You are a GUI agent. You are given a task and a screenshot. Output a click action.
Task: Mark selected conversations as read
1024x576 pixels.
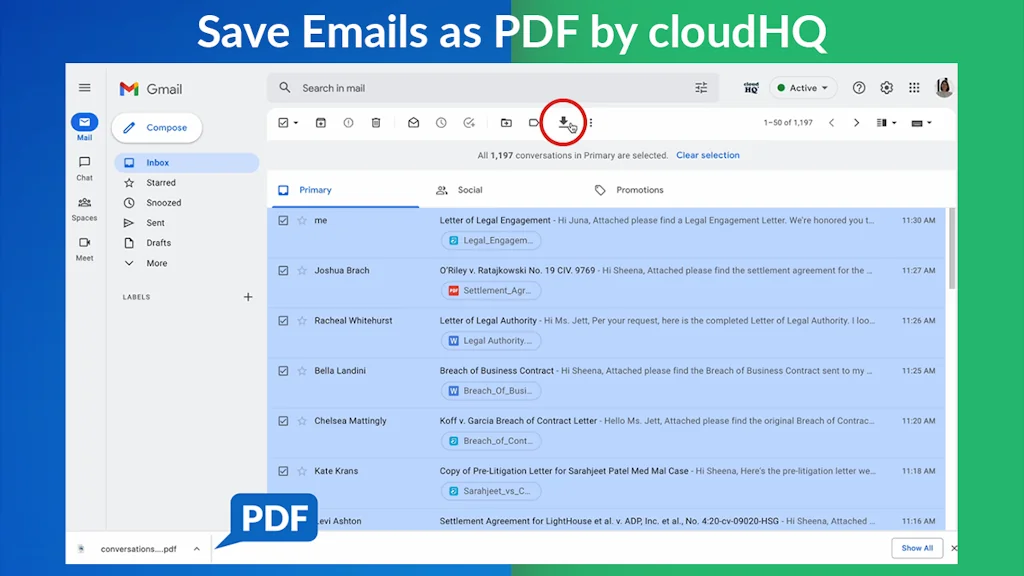(x=414, y=122)
